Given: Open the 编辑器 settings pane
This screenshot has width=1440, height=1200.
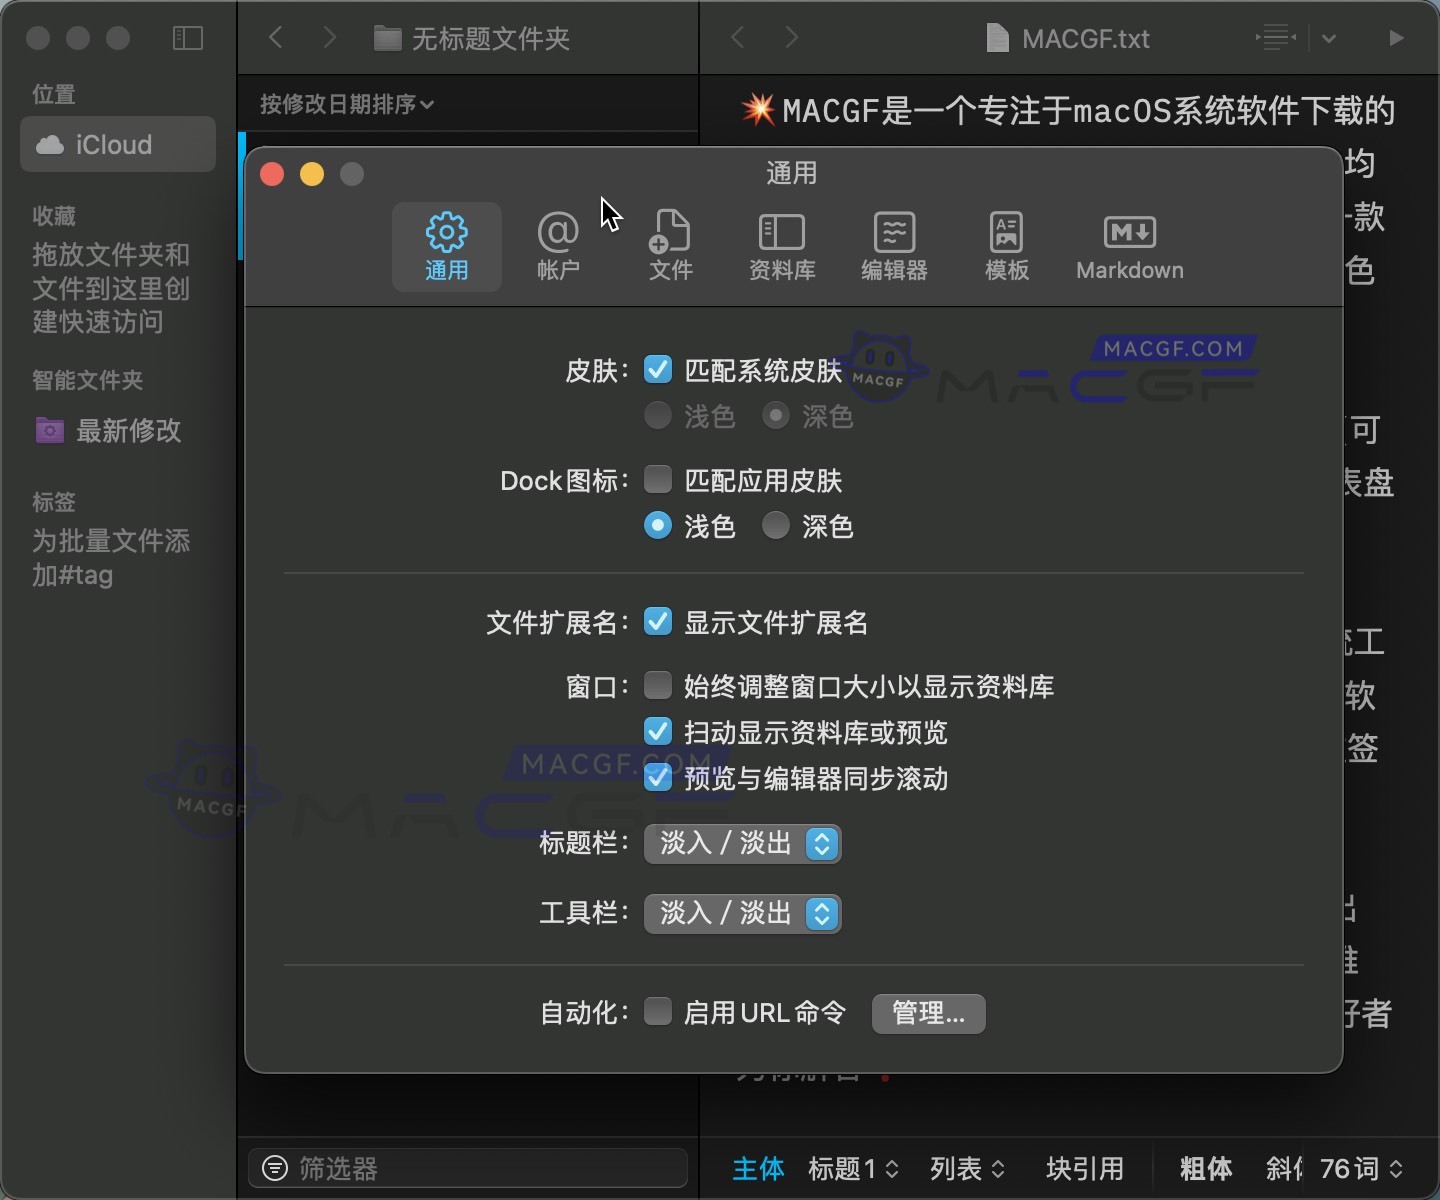Looking at the screenshot, I should (894, 245).
